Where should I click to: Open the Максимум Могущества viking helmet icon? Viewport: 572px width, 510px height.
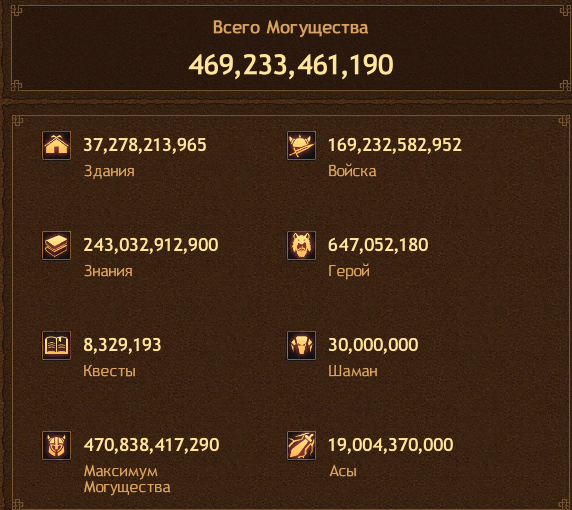pos(56,445)
